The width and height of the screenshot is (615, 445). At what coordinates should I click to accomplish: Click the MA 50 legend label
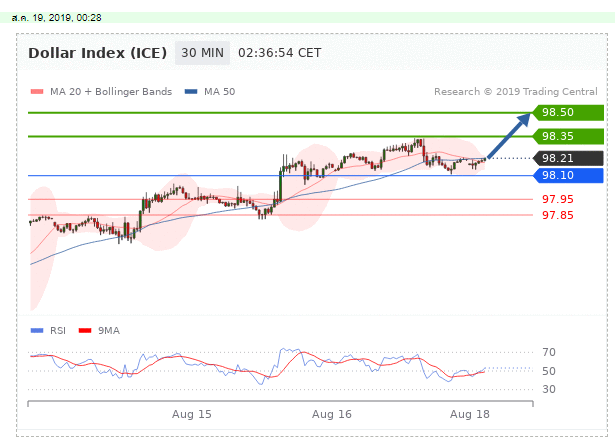click(x=220, y=92)
